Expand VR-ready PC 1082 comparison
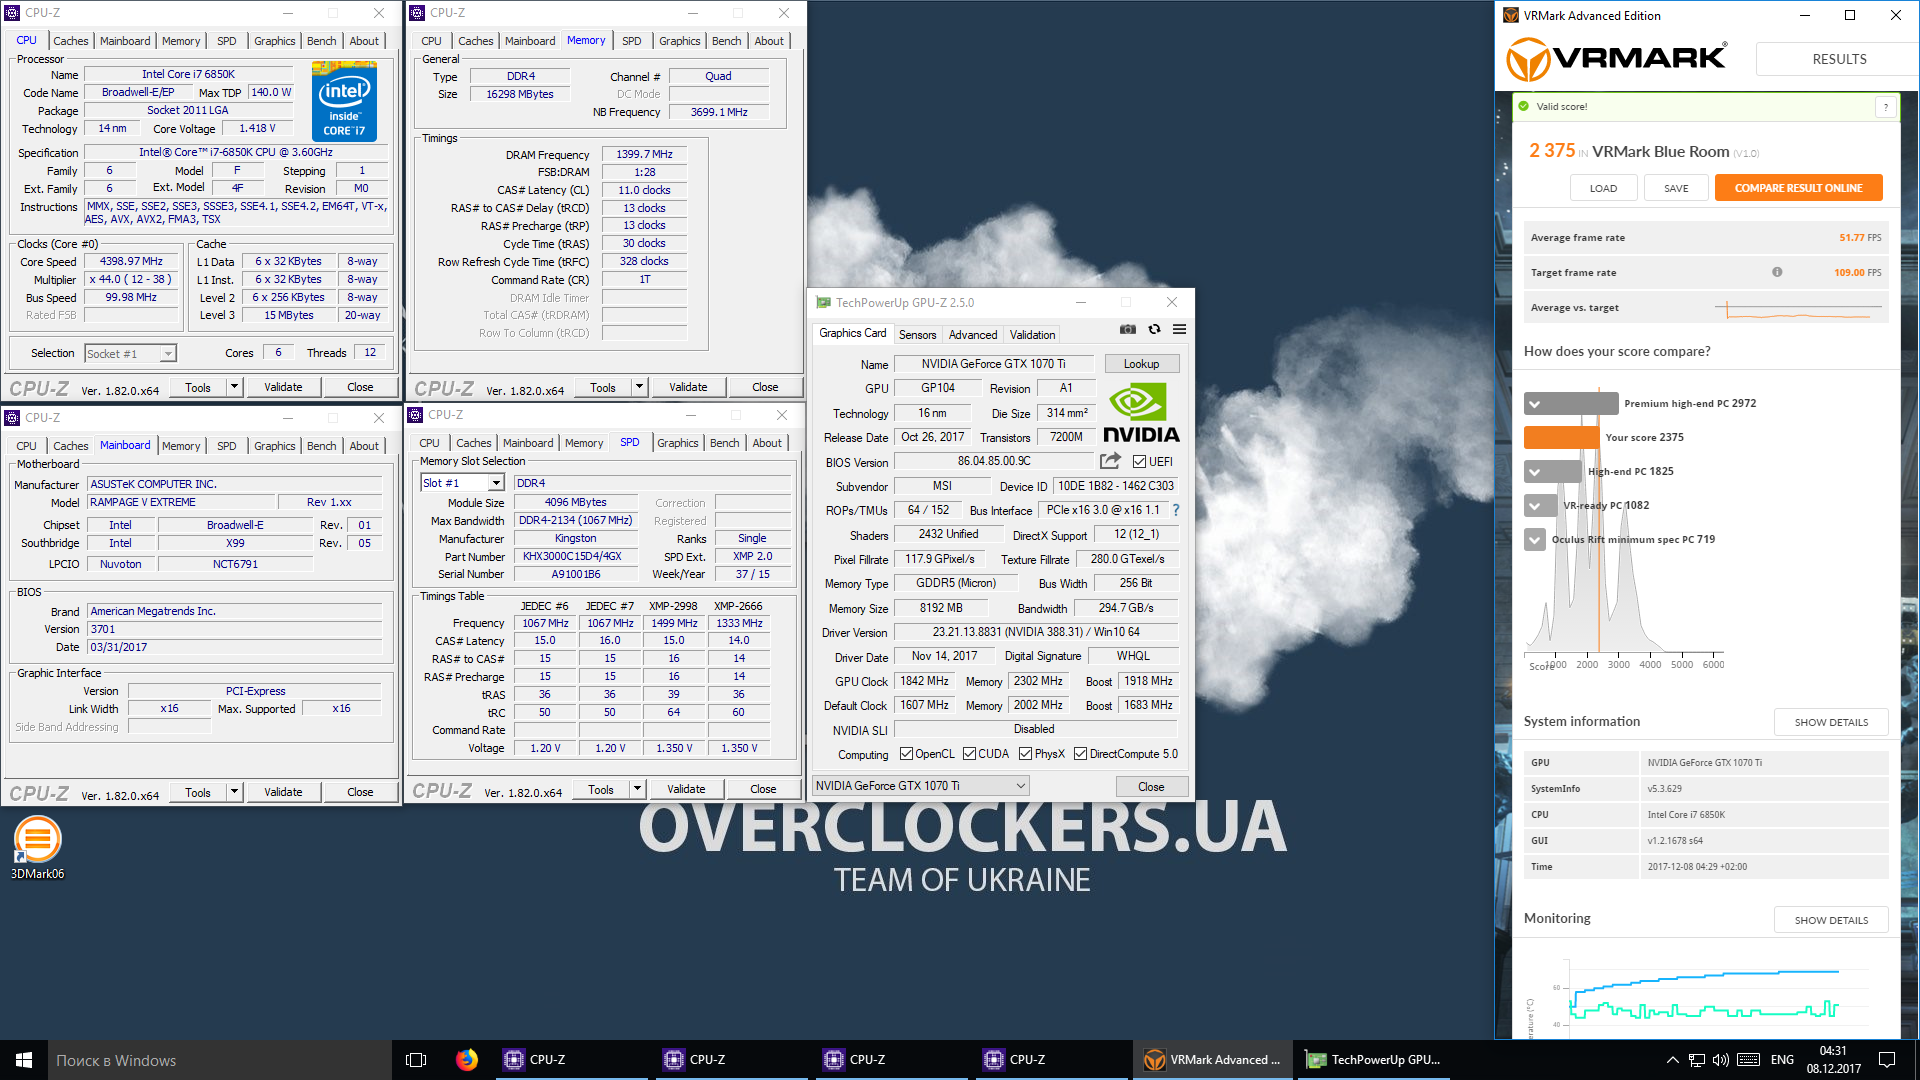Image resolution: width=1920 pixels, height=1080 pixels. (x=1534, y=506)
